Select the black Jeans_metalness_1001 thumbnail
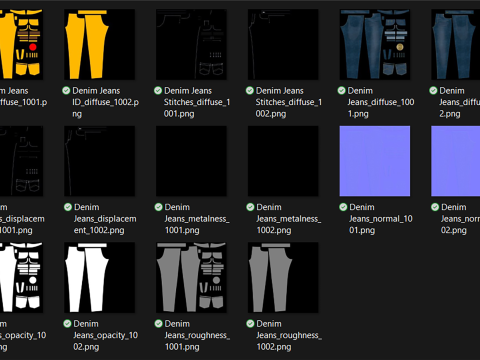The height and width of the screenshot is (360, 480). coord(191,161)
